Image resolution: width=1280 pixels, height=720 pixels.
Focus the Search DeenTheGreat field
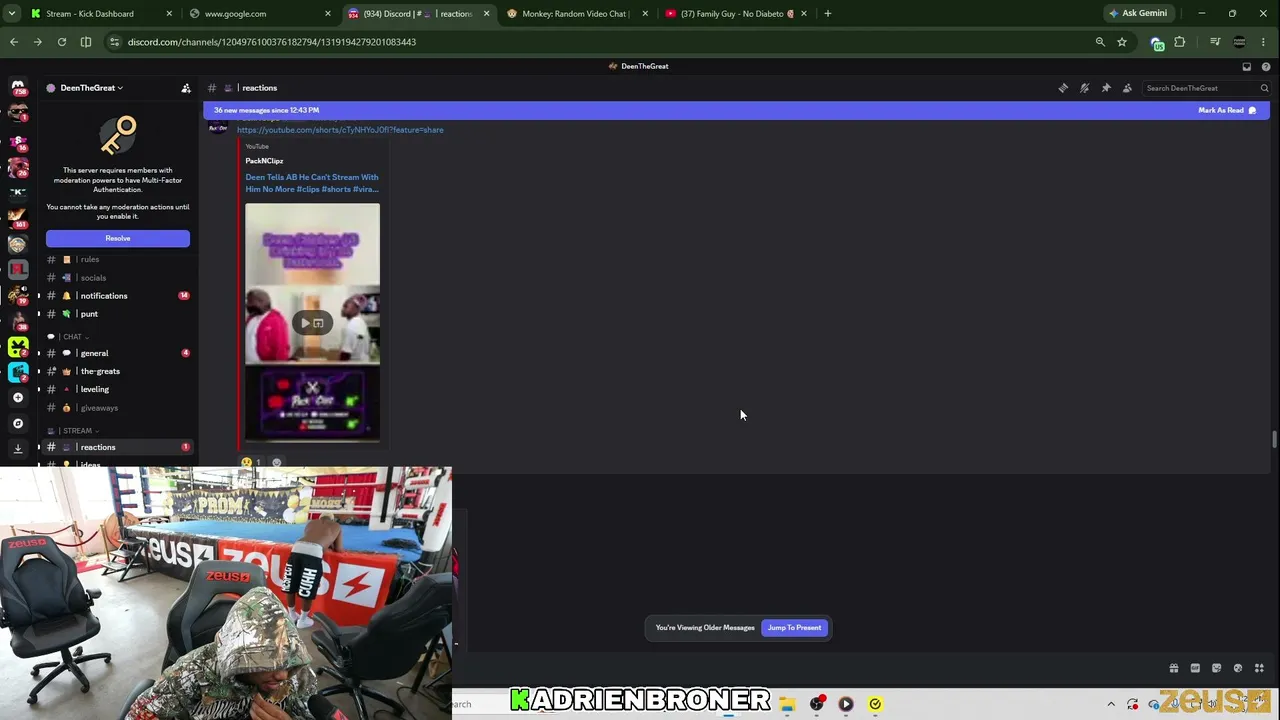click(1206, 88)
